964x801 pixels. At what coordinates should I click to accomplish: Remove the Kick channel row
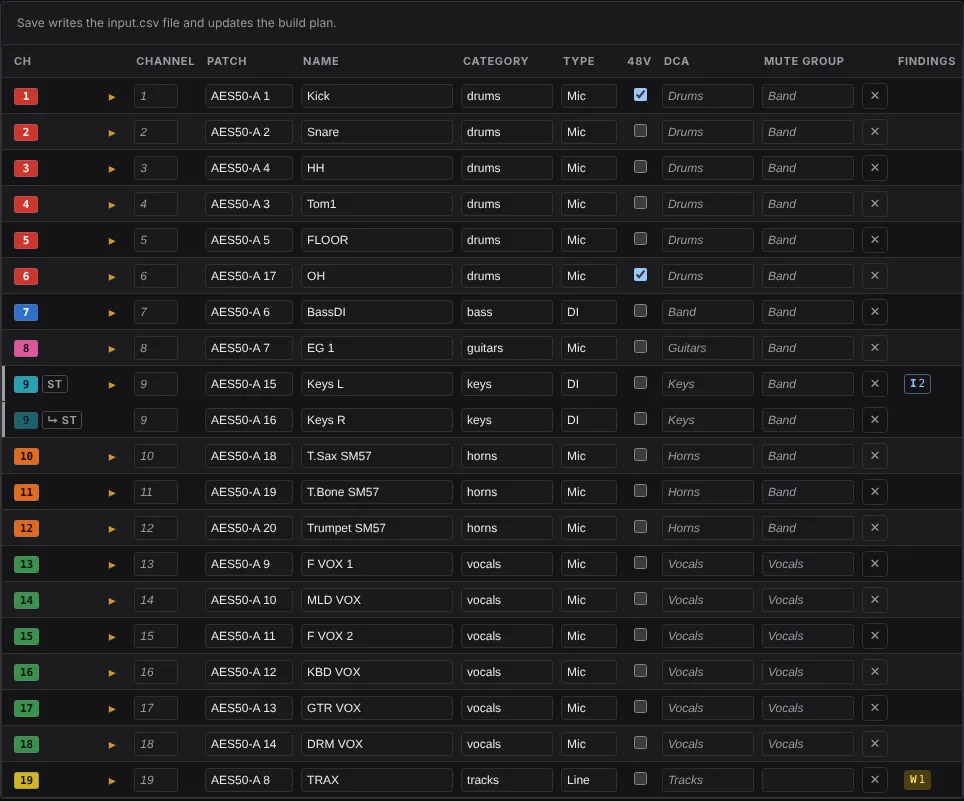pos(874,96)
